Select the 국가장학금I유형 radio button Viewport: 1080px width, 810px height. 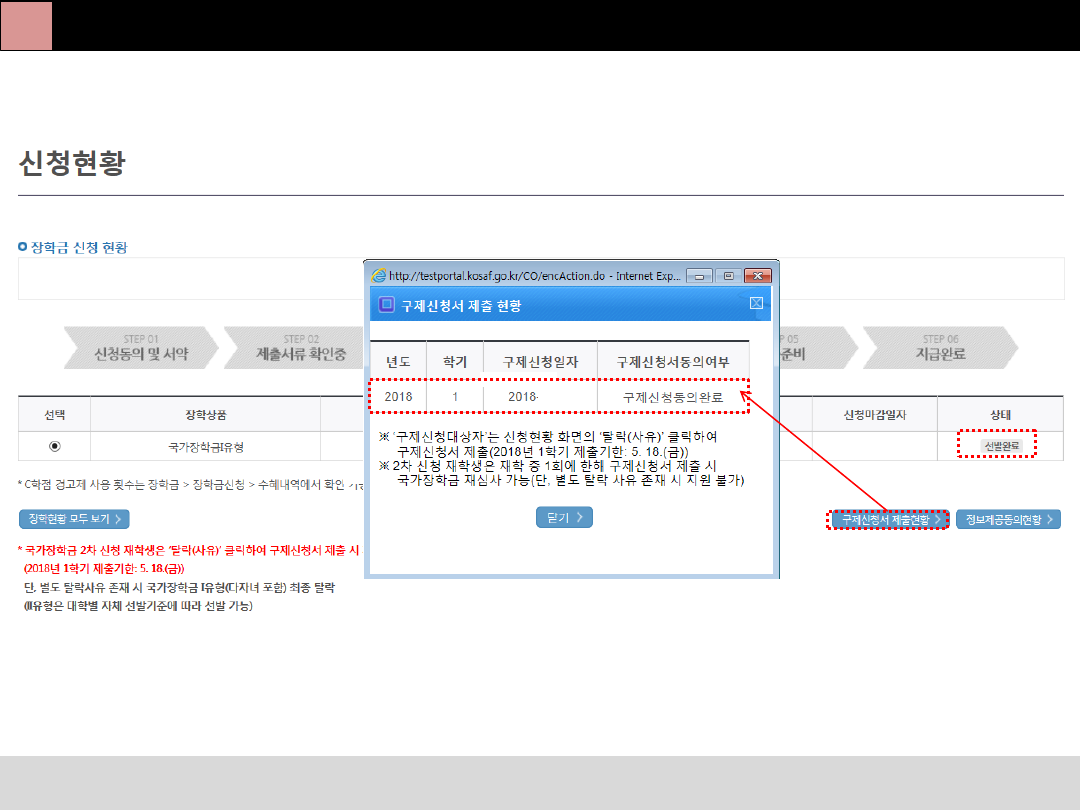click(x=54, y=446)
